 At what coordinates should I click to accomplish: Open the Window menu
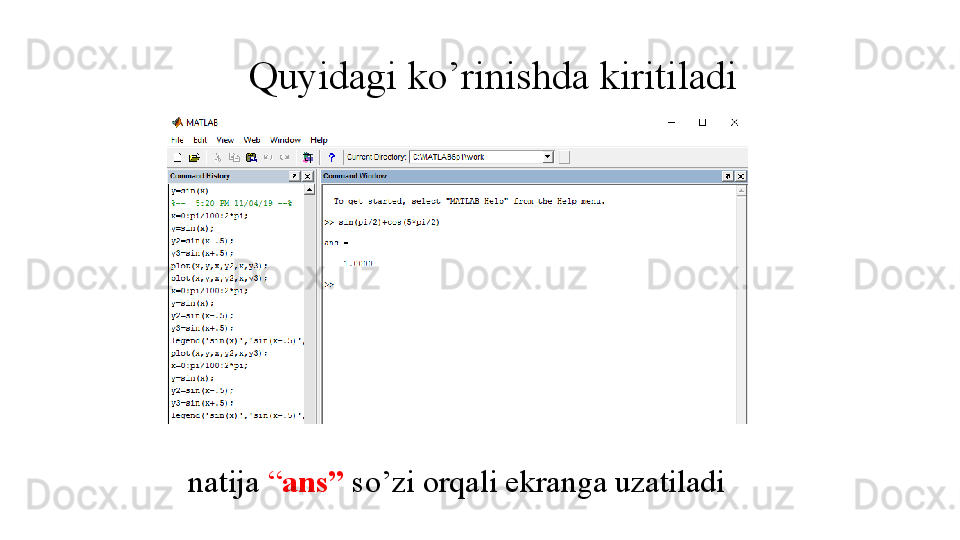coord(285,140)
